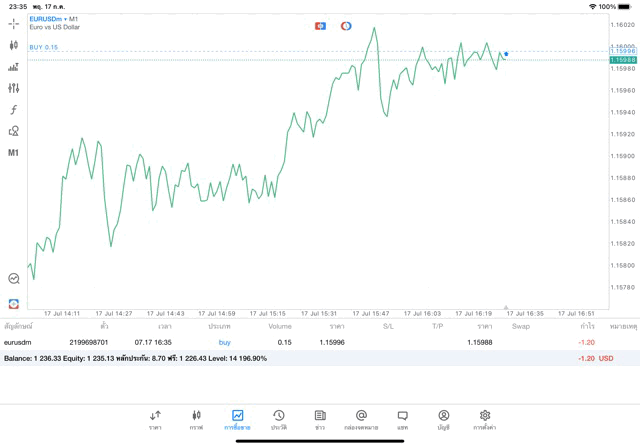640x447 pixels.
Task: Select the eurusdm buy position row
Action: point(300,342)
